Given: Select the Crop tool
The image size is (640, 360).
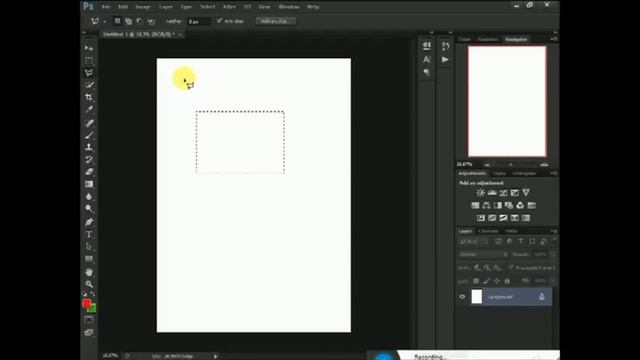Looking at the screenshot, I should (x=89, y=97).
